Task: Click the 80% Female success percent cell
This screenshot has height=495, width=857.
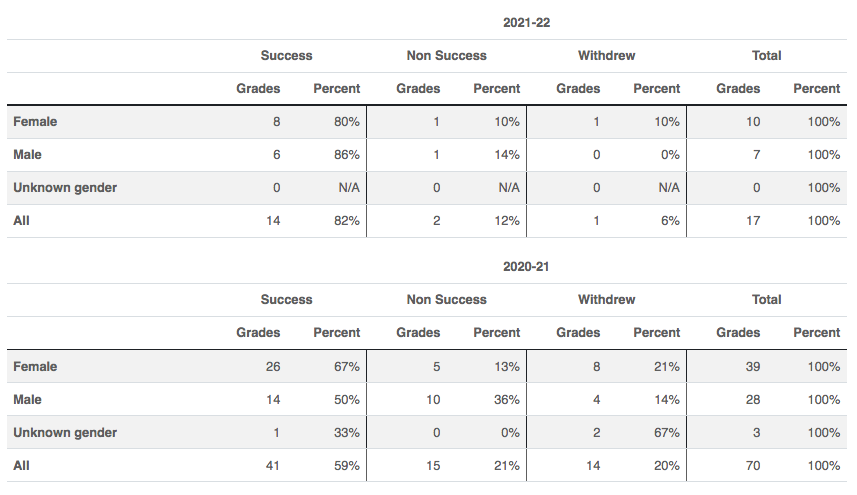Action: pyautogui.click(x=347, y=122)
